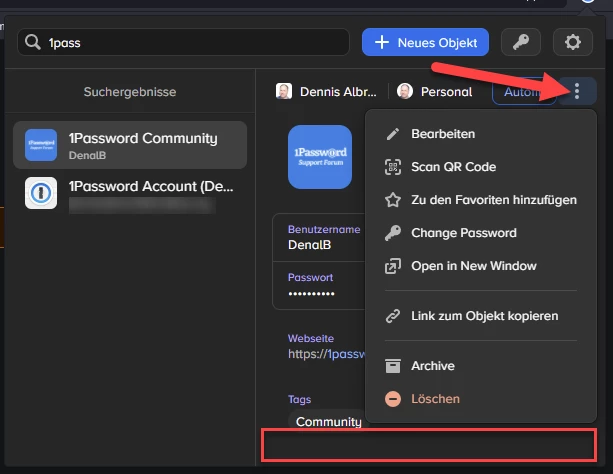Open settings via the gear icon

click(573, 42)
